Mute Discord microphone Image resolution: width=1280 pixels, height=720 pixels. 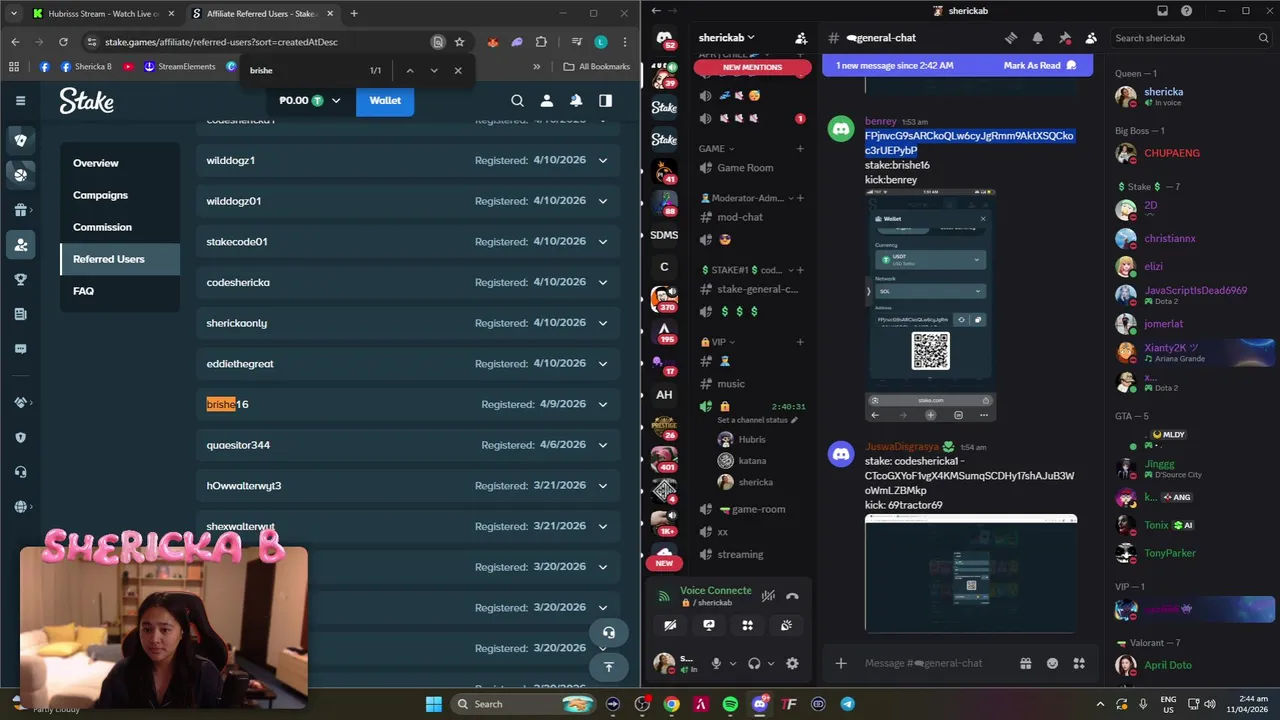click(x=716, y=663)
